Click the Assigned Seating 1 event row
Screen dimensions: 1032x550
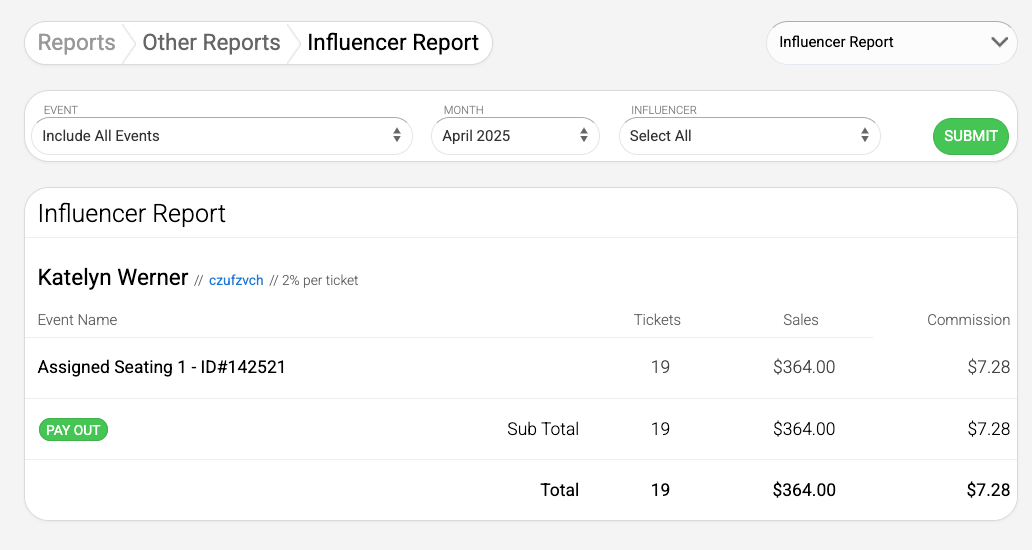tap(521, 367)
